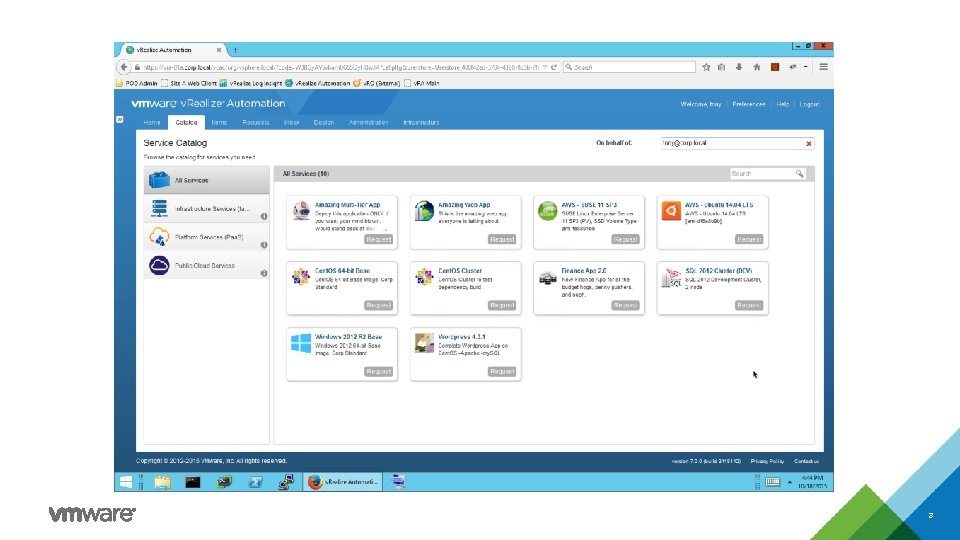Click the All Services folder icon

point(159,180)
